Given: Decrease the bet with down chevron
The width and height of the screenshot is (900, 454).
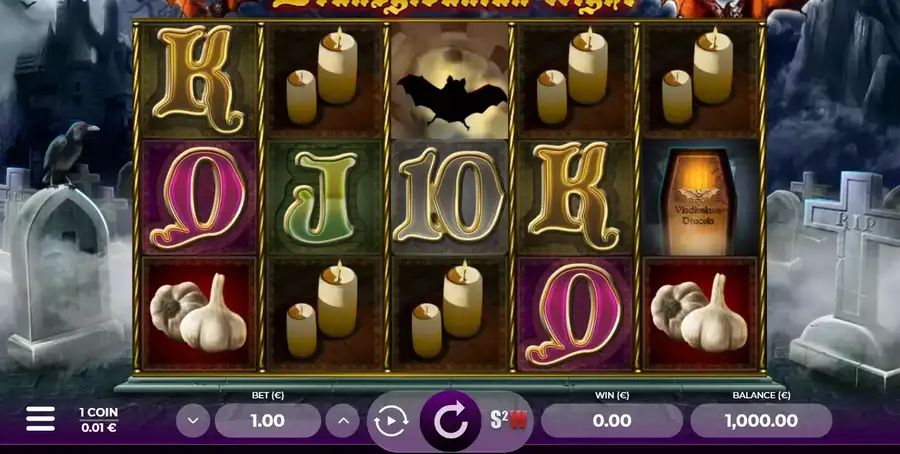Looking at the screenshot, I should [193, 421].
